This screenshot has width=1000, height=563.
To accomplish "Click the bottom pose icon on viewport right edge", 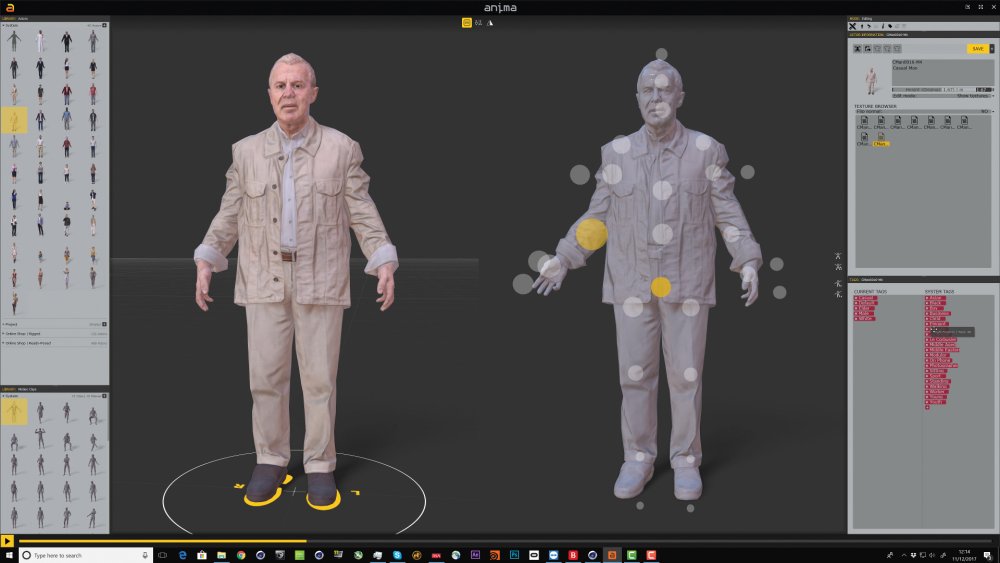I will point(838,294).
